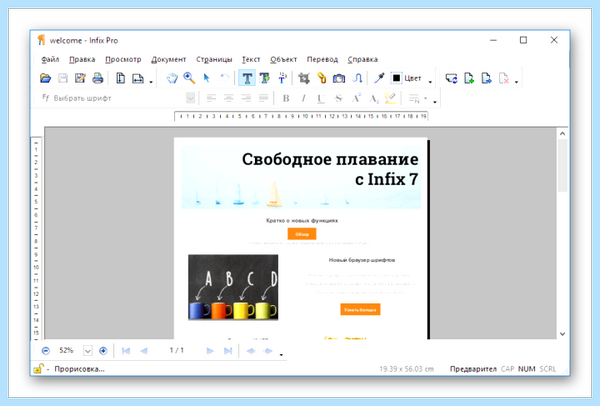Click the black Цвет color swatch
600x406 pixels.
(x=396, y=78)
